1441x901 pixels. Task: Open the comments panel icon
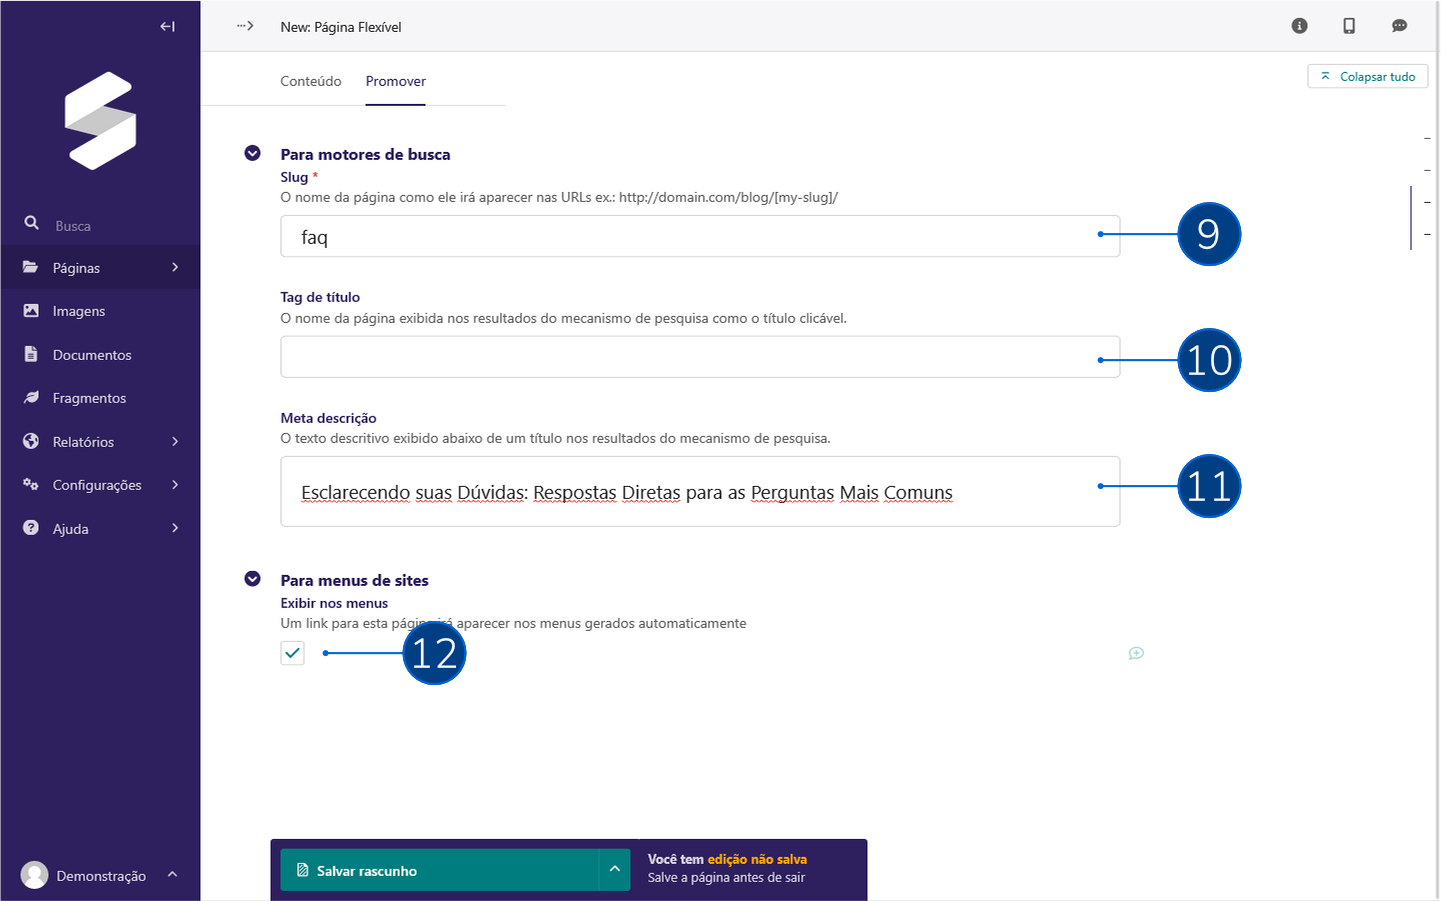pyautogui.click(x=1399, y=26)
